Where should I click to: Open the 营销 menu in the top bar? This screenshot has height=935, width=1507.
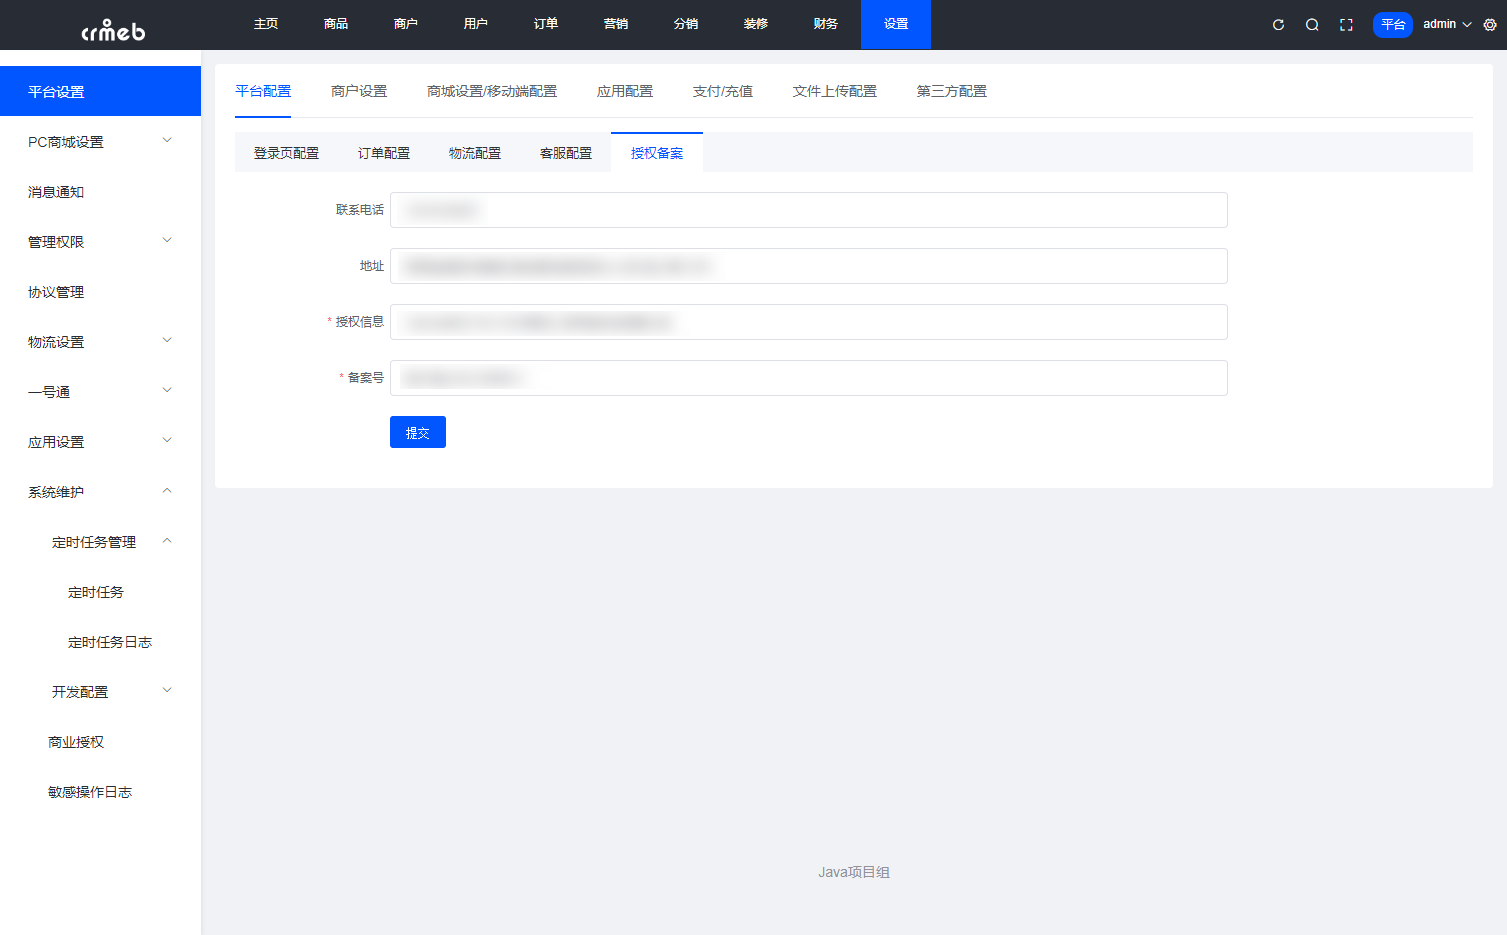616,24
